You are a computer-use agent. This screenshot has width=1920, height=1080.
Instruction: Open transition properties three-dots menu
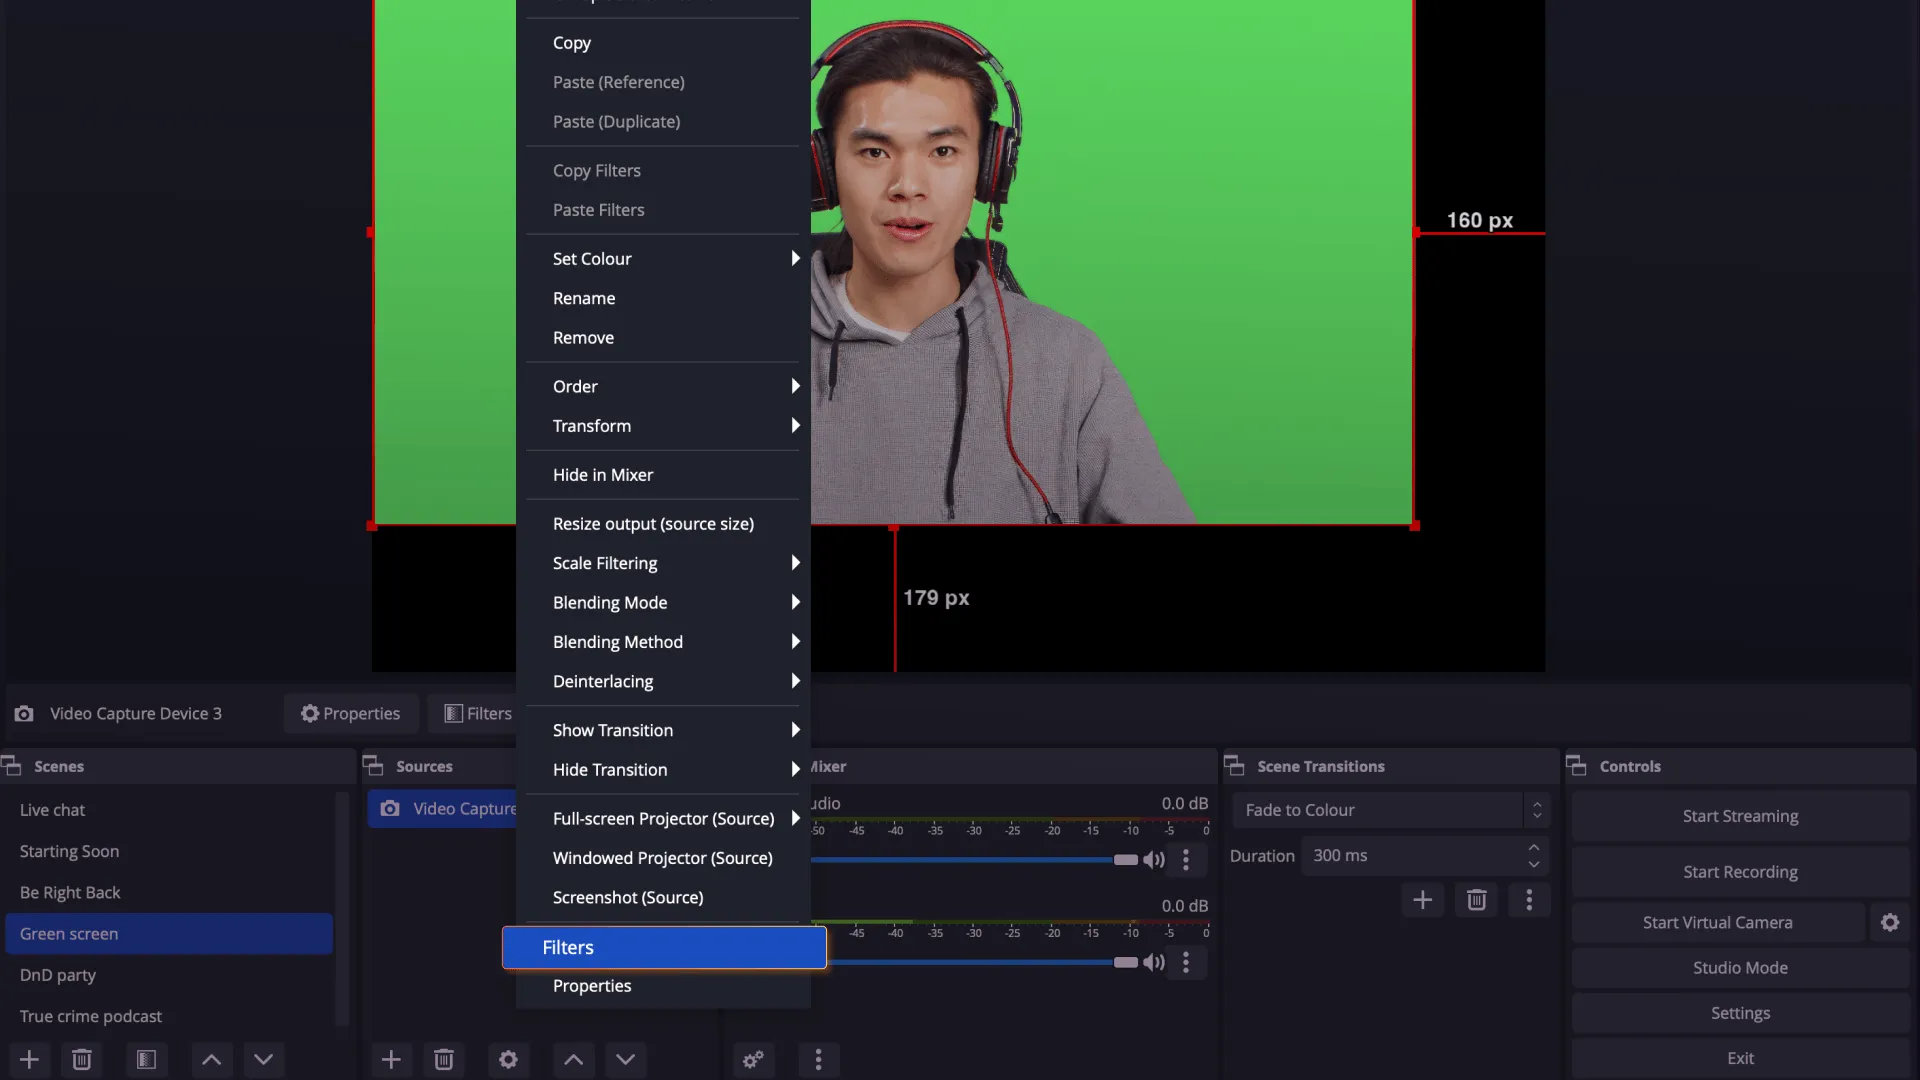click(1529, 900)
